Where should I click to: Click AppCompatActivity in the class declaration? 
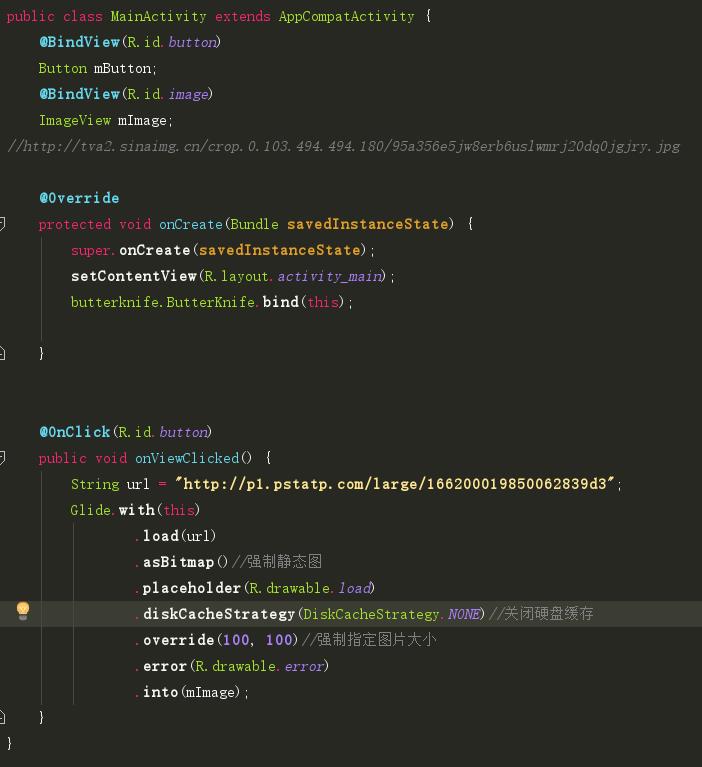346,17
